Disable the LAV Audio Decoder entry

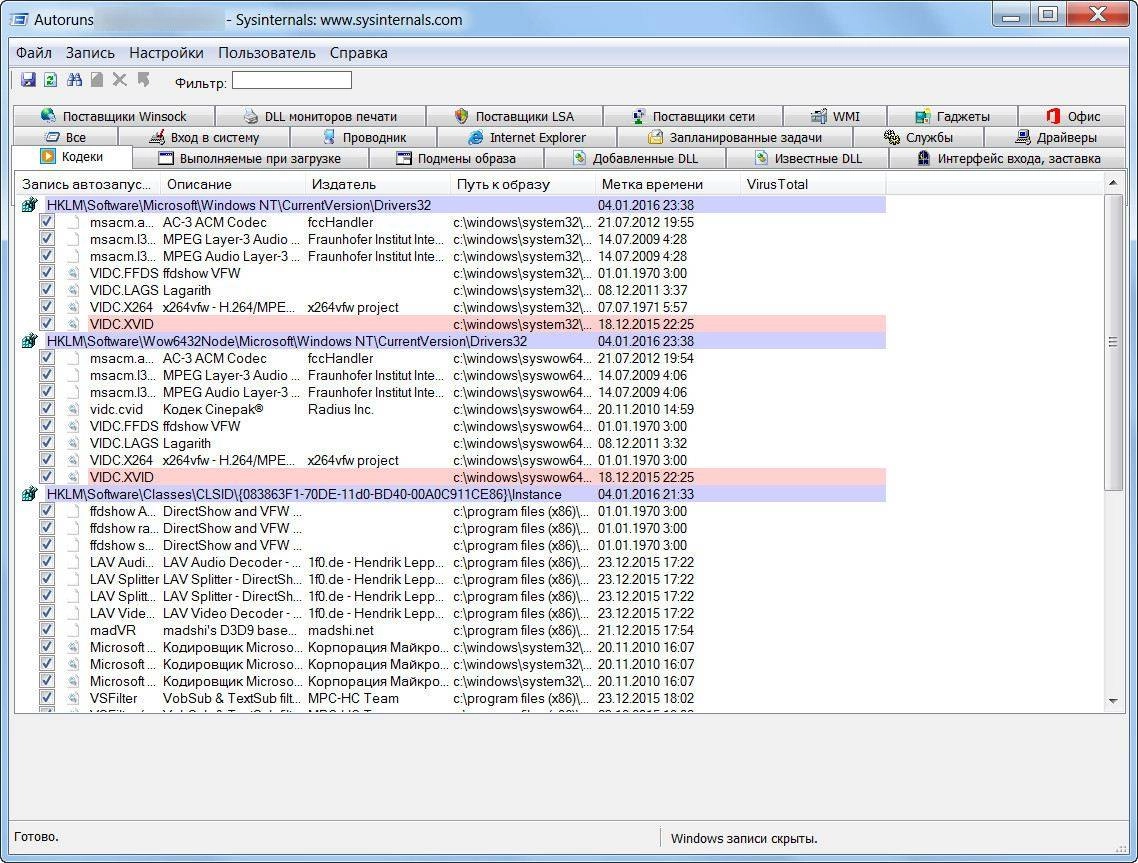click(x=46, y=561)
